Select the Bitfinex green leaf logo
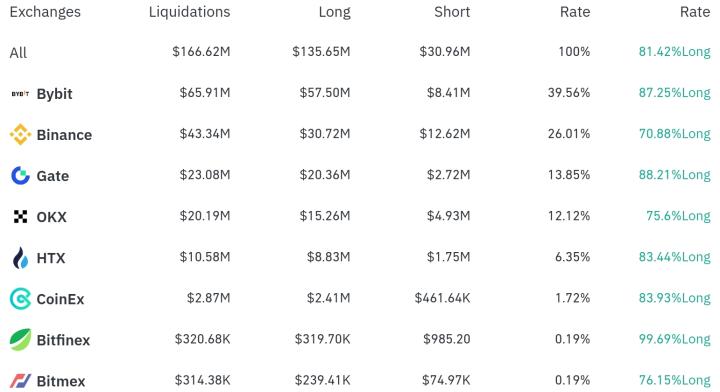 click(x=20, y=340)
